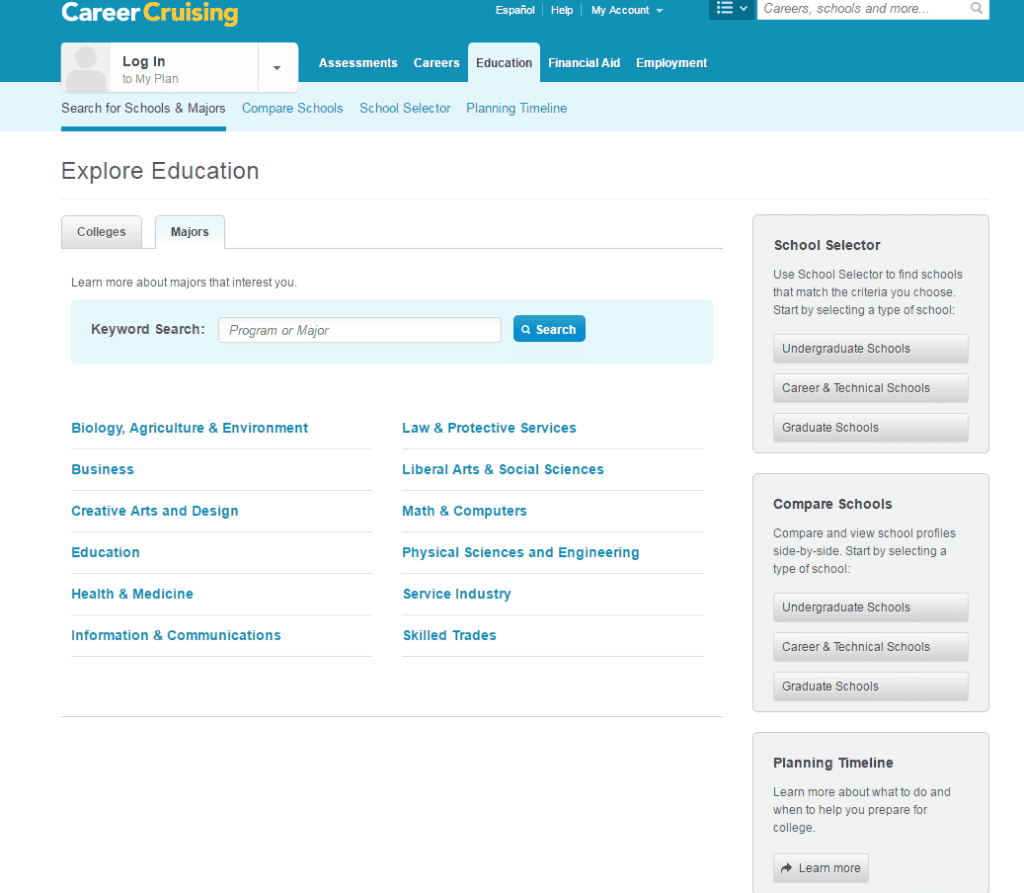Click the magnifier icon in top search box
Screen dimensions: 1024x893
pyautogui.click(x=976, y=8)
